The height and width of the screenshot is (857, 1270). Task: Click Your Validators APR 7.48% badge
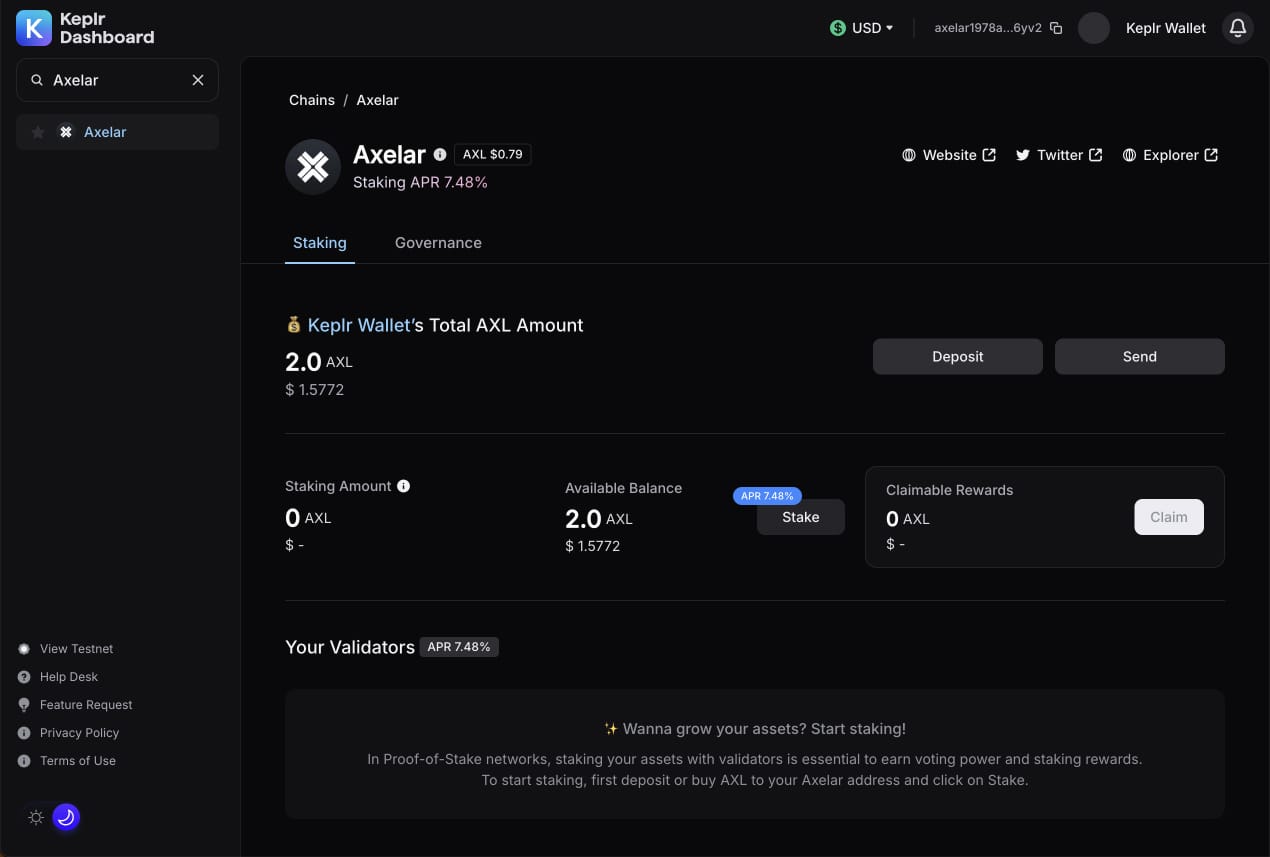(459, 647)
